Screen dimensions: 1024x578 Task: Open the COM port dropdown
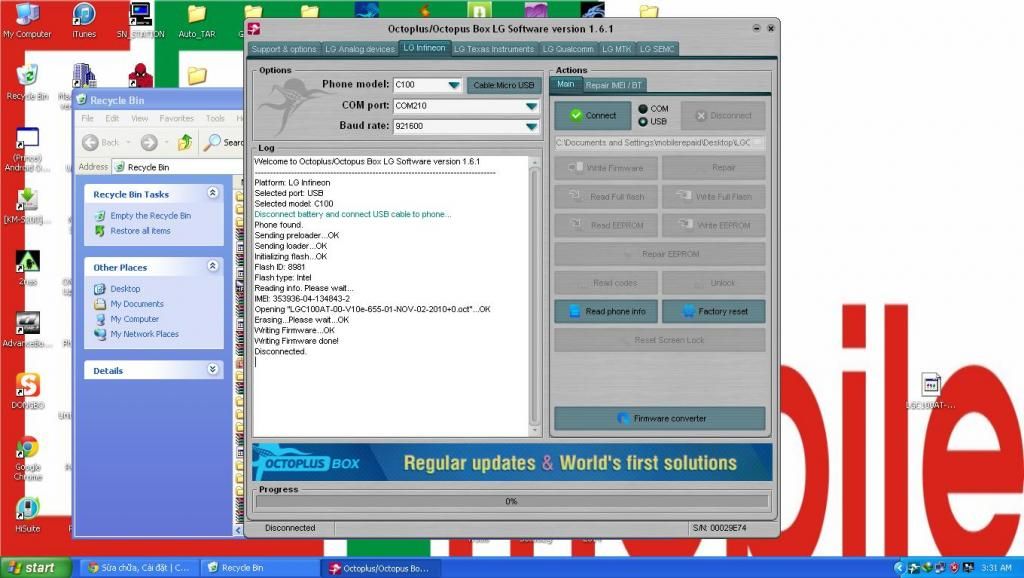(532, 106)
